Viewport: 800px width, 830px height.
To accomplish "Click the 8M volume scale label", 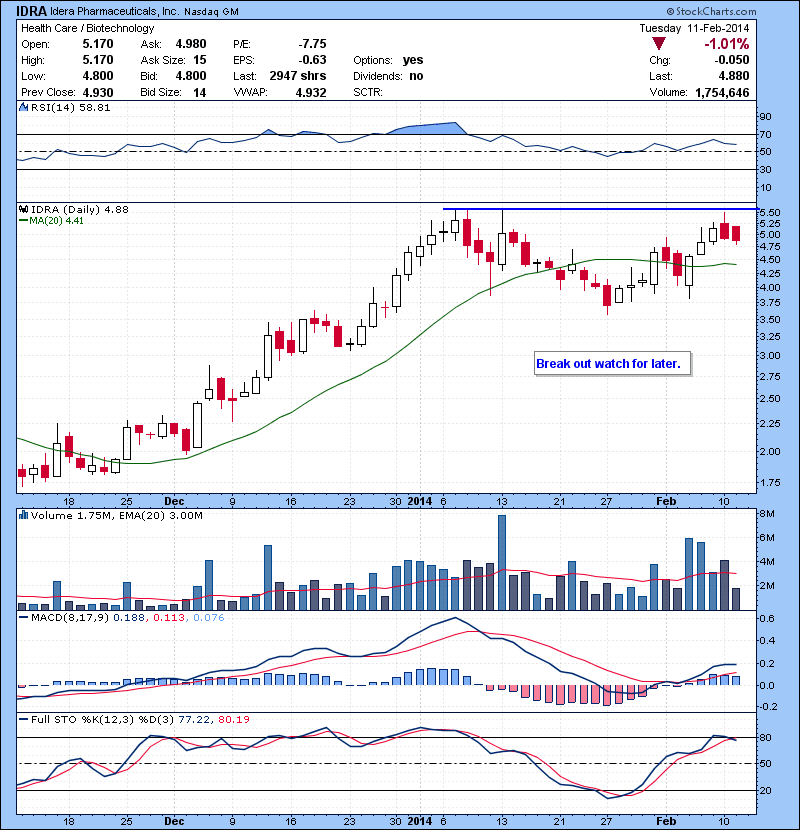I will (767, 513).
